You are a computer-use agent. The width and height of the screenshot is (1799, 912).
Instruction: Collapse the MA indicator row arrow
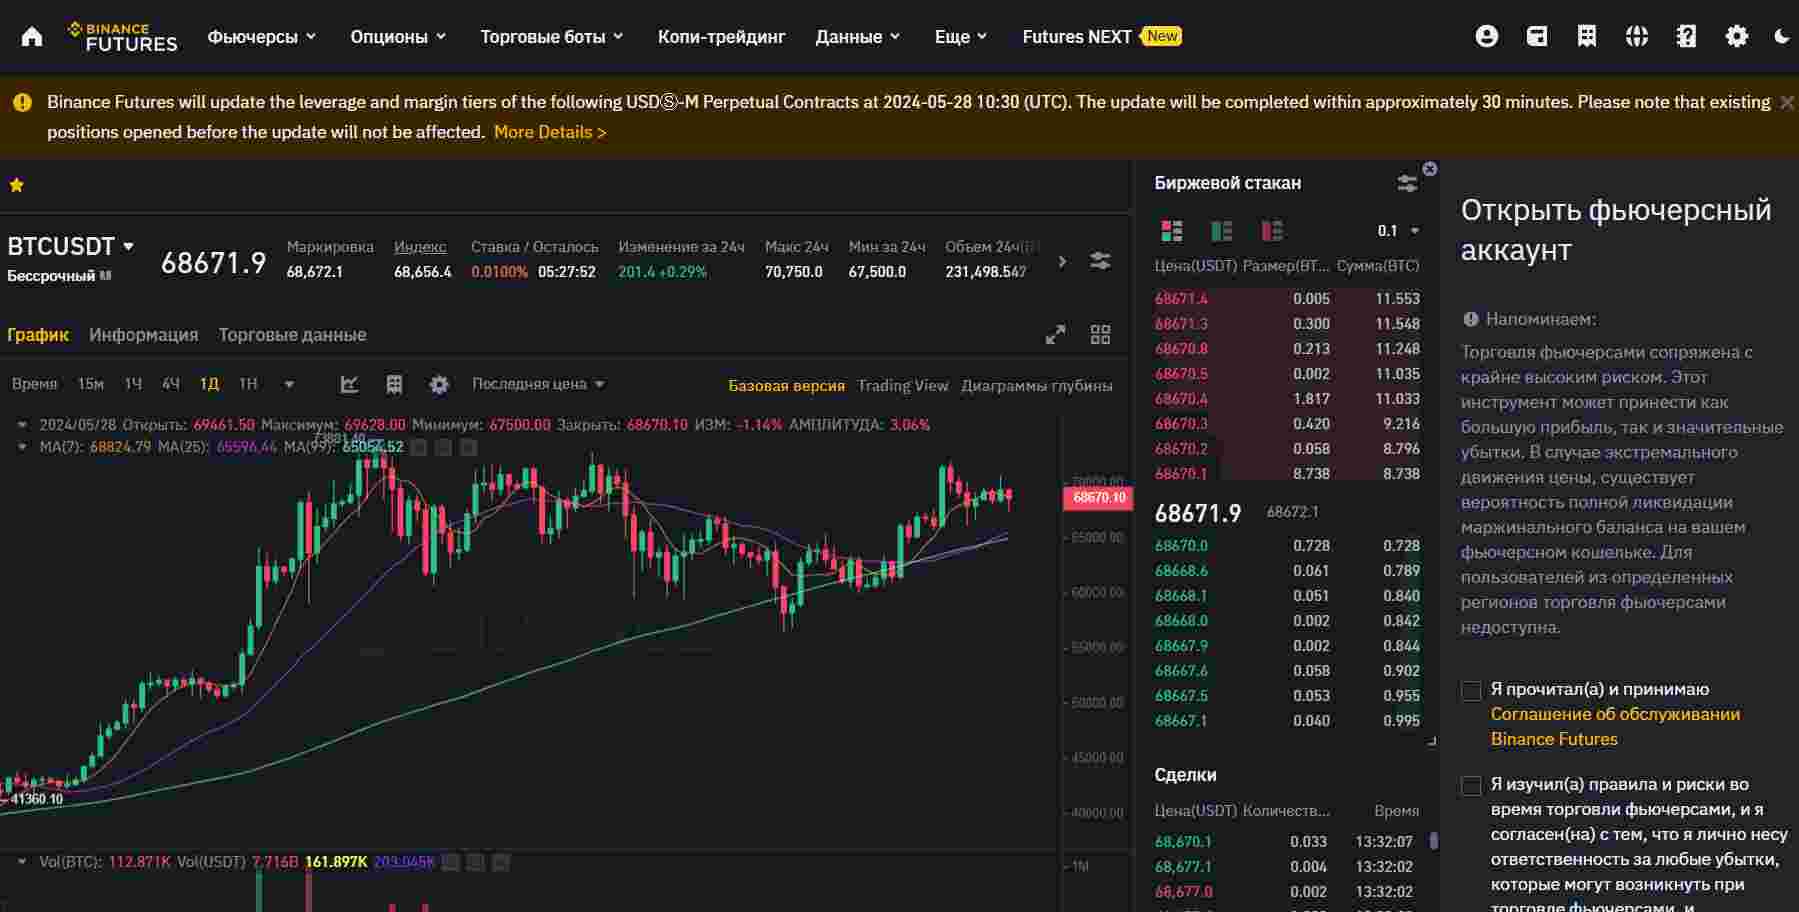click(x=23, y=447)
